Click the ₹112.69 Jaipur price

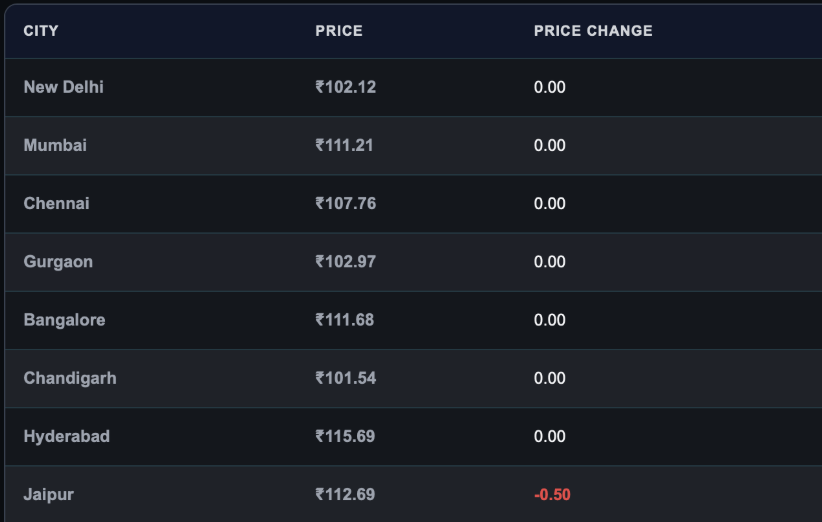[345, 494]
